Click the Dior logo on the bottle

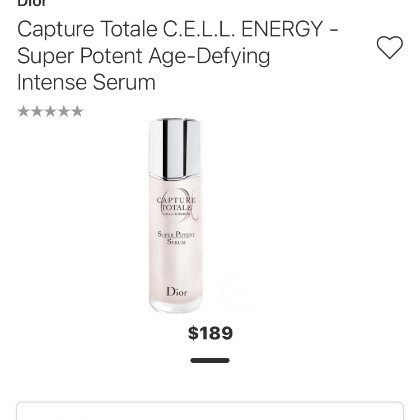click(177, 292)
